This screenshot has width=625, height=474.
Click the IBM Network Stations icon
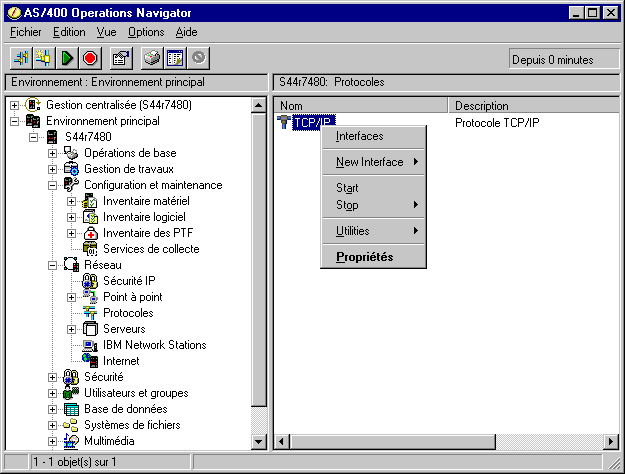pyautogui.click(x=90, y=345)
